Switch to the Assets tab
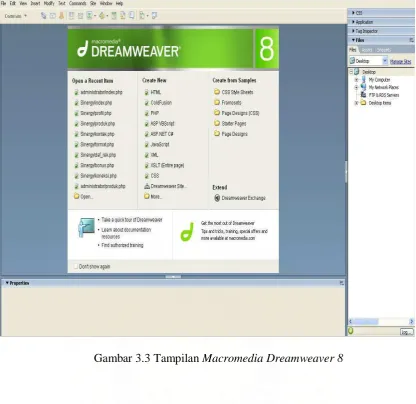This screenshot has width=416, height=404. [367, 50]
